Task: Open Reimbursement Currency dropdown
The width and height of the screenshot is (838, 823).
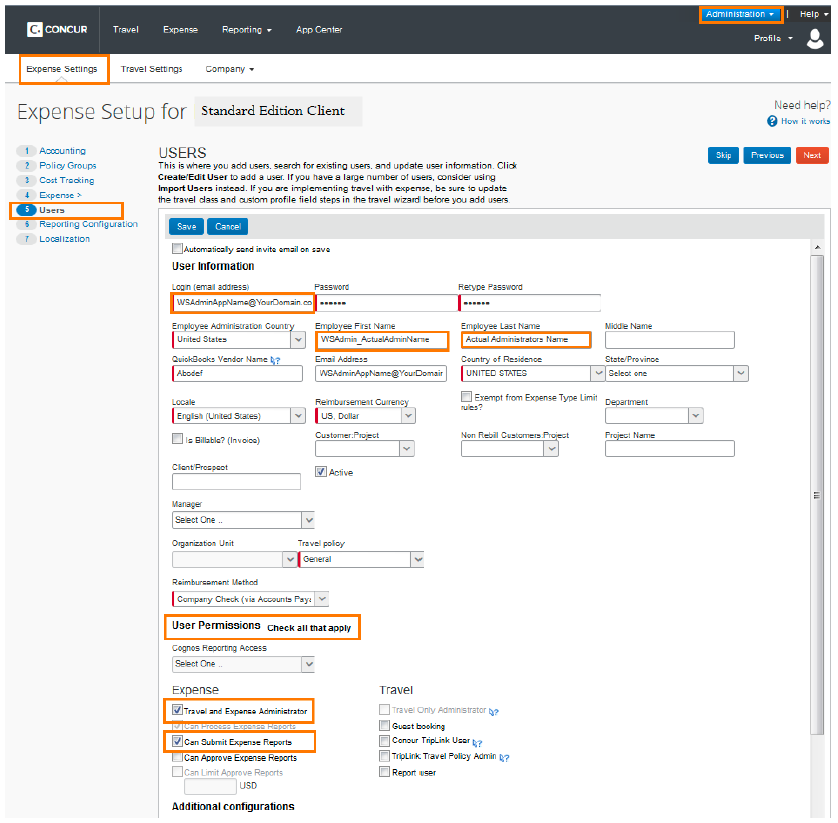Action: coord(408,416)
